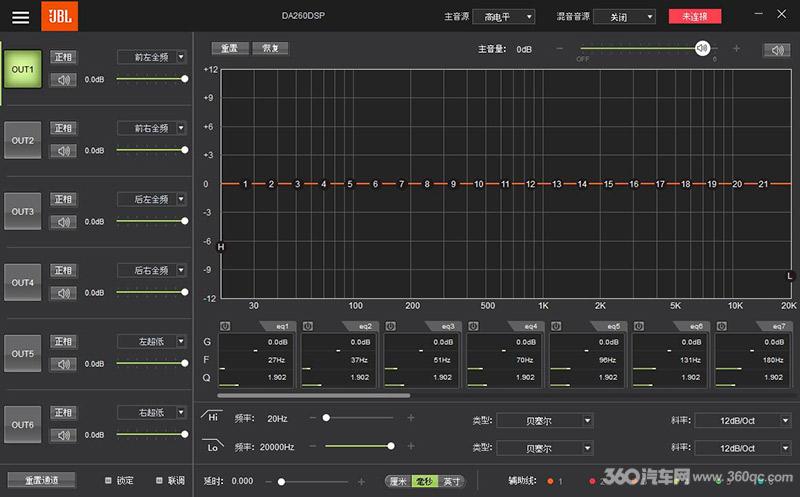Increase the delay (延时) with the plus icon
This screenshot has height=497, width=800.
[x=361, y=481]
